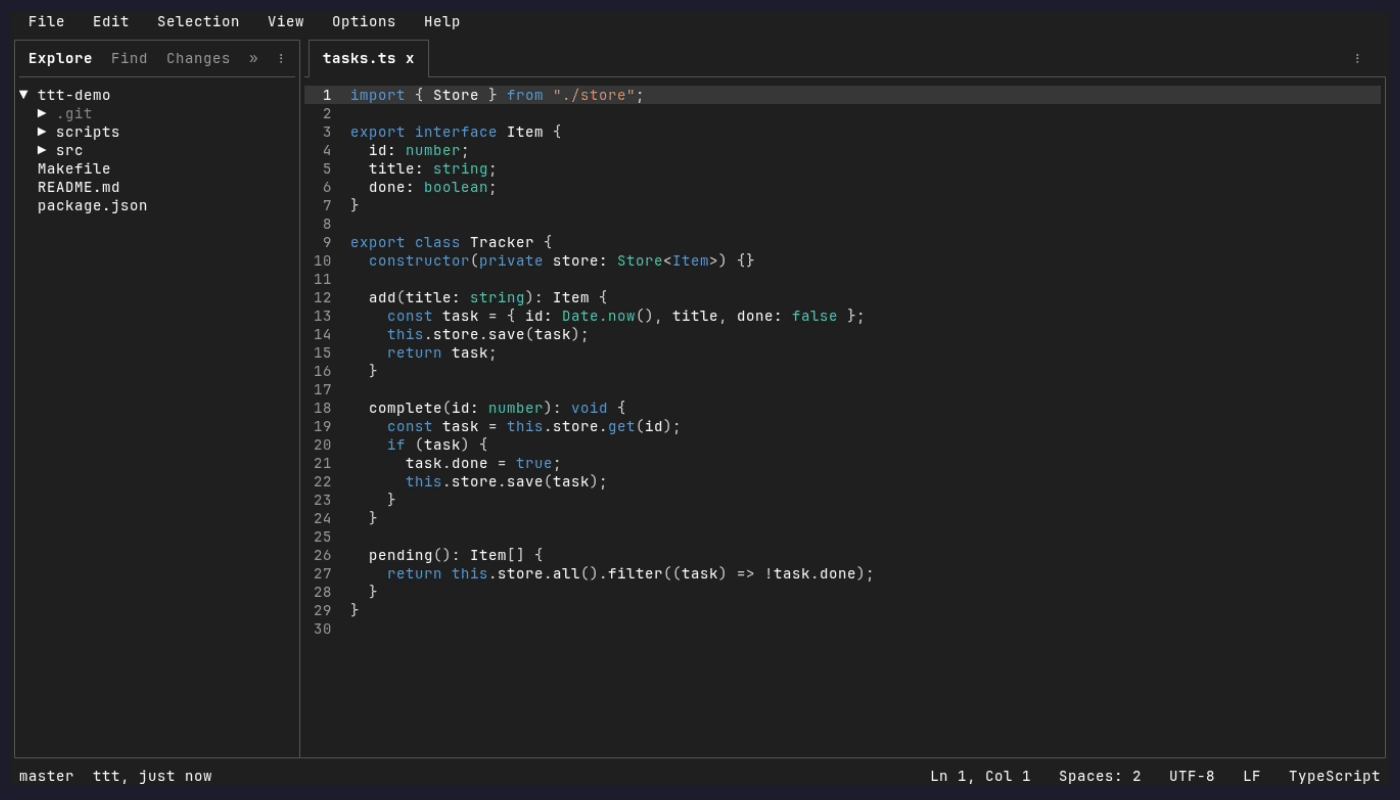Image resolution: width=1400 pixels, height=800 pixels.
Task: Click the Date.now() call on line 13
Action: [x=608, y=316]
